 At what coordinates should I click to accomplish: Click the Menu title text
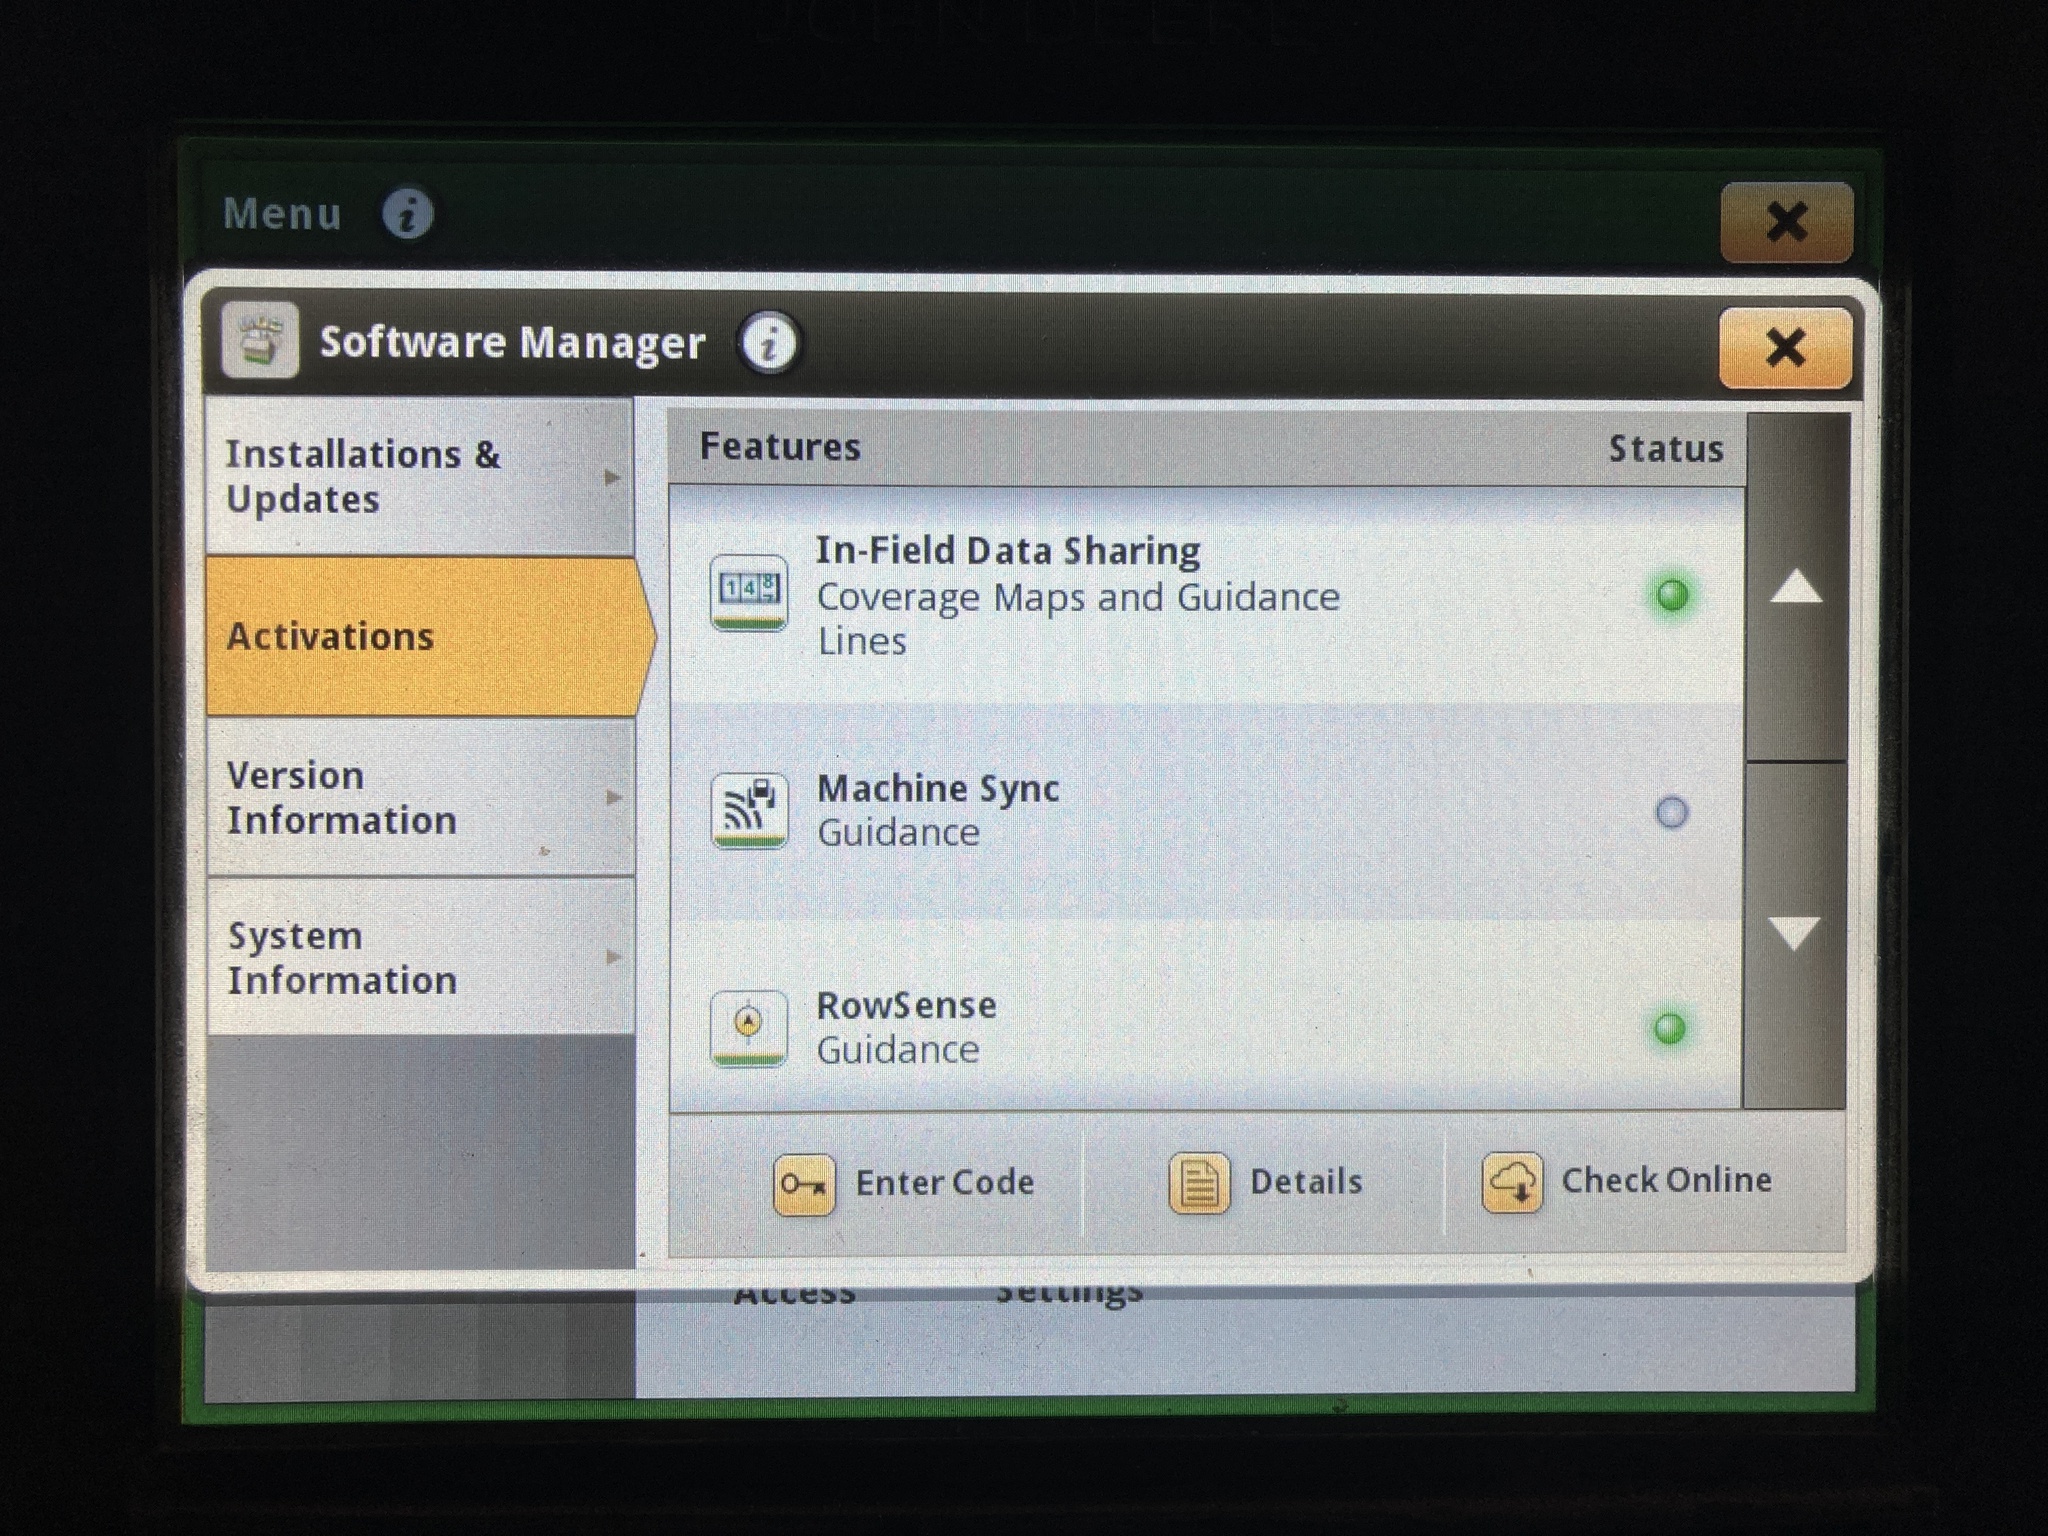[x=282, y=214]
